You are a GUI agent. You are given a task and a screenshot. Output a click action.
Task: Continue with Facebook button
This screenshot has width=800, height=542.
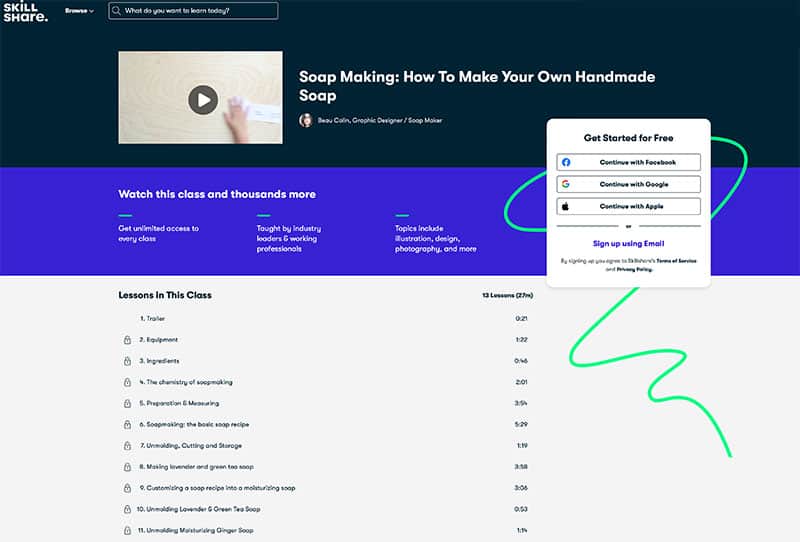tap(629, 162)
